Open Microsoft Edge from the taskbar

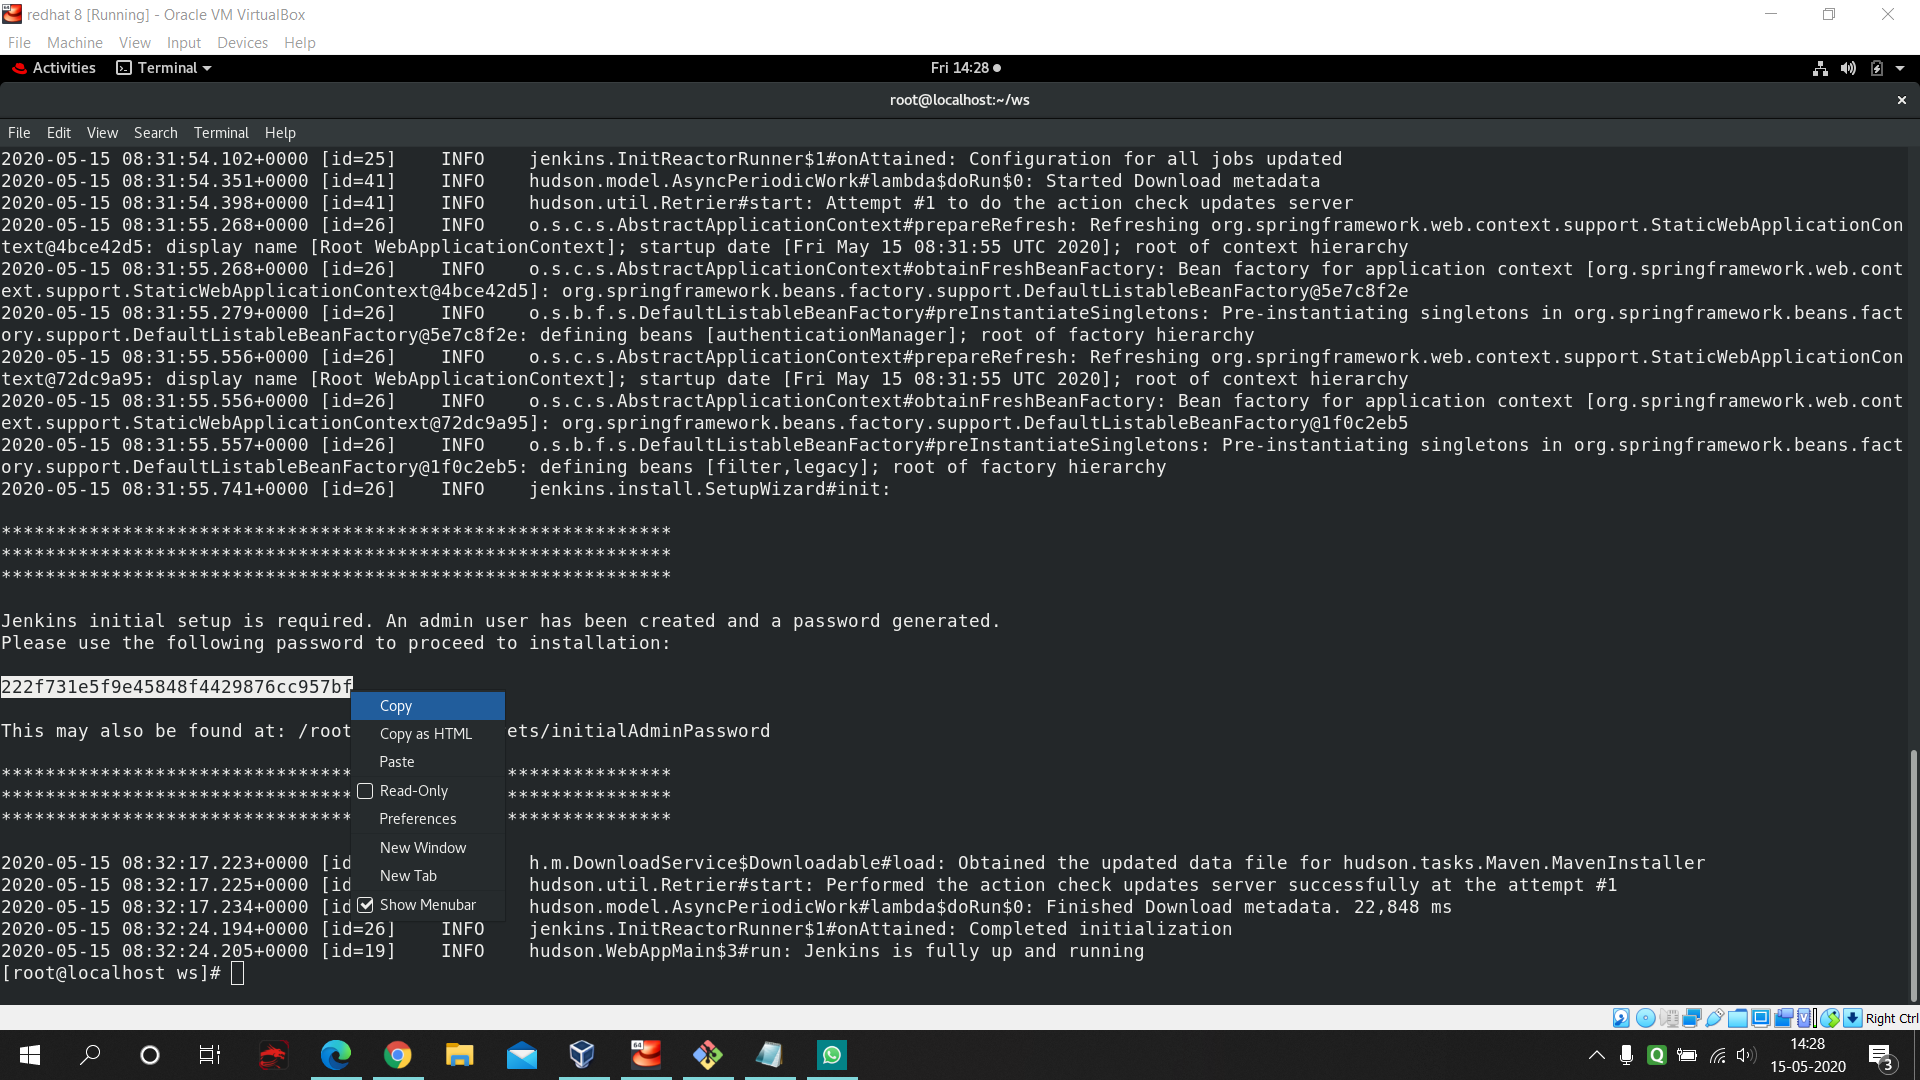(336, 1055)
